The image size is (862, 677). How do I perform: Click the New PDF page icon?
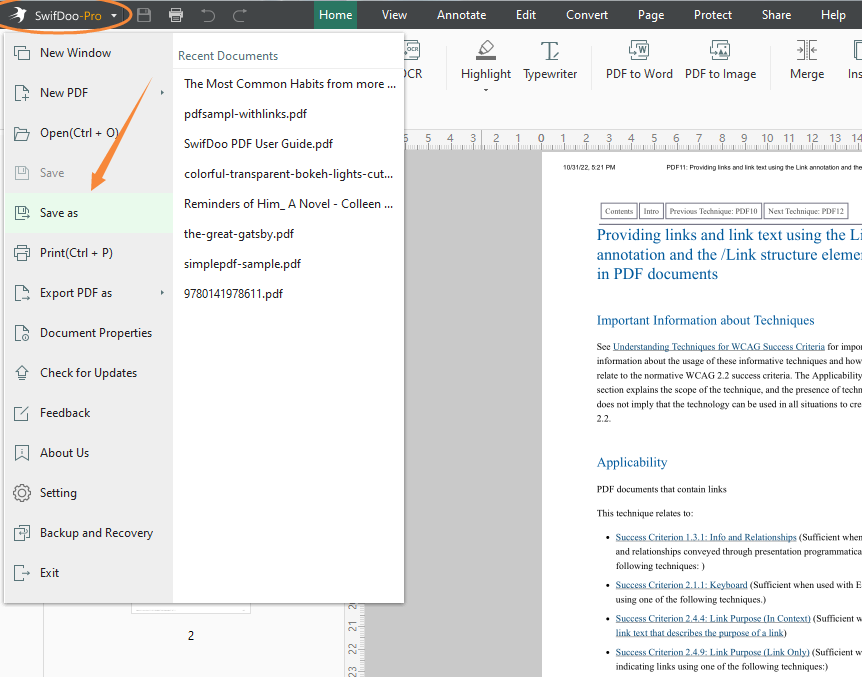tap(21, 93)
